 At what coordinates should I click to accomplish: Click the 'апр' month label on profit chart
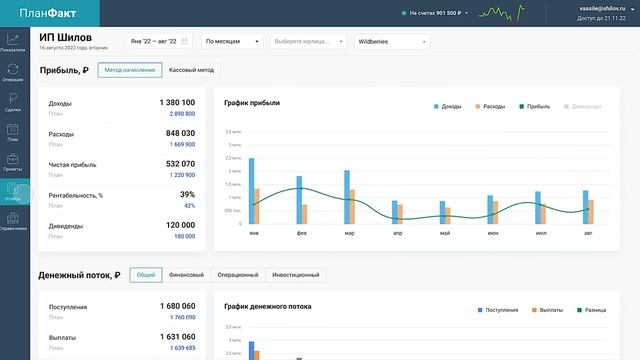pos(397,233)
